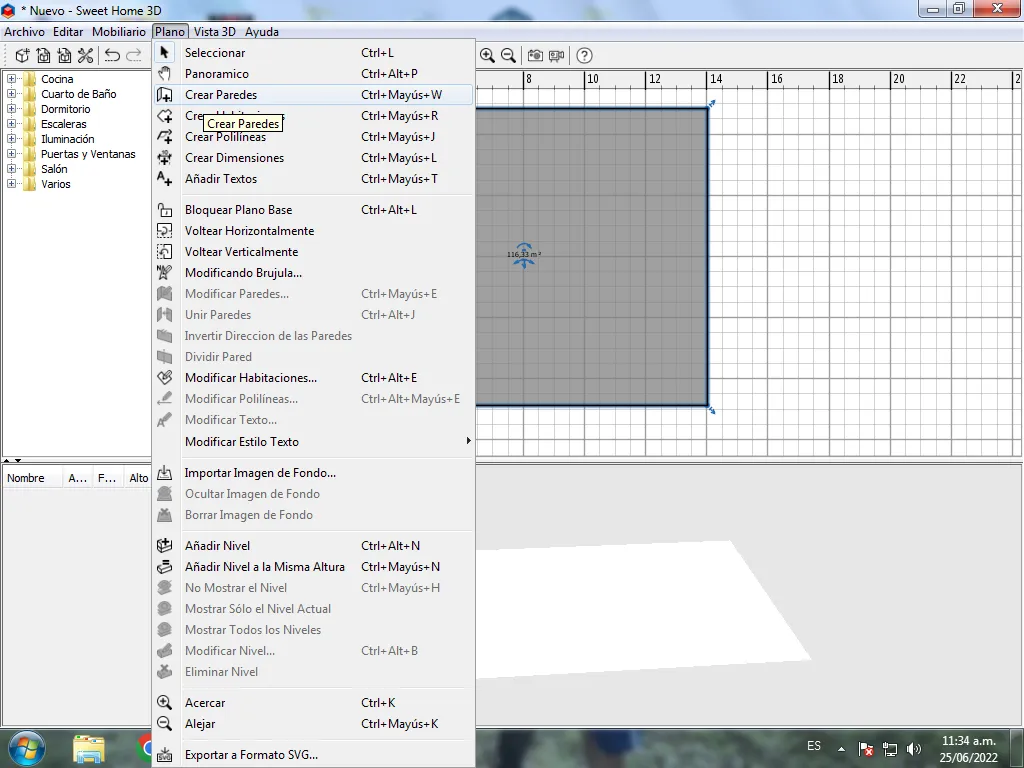Expand the Cocina category
This screenshot has height=768, width=1024.
pyautogui.click(x=11, y=78)
